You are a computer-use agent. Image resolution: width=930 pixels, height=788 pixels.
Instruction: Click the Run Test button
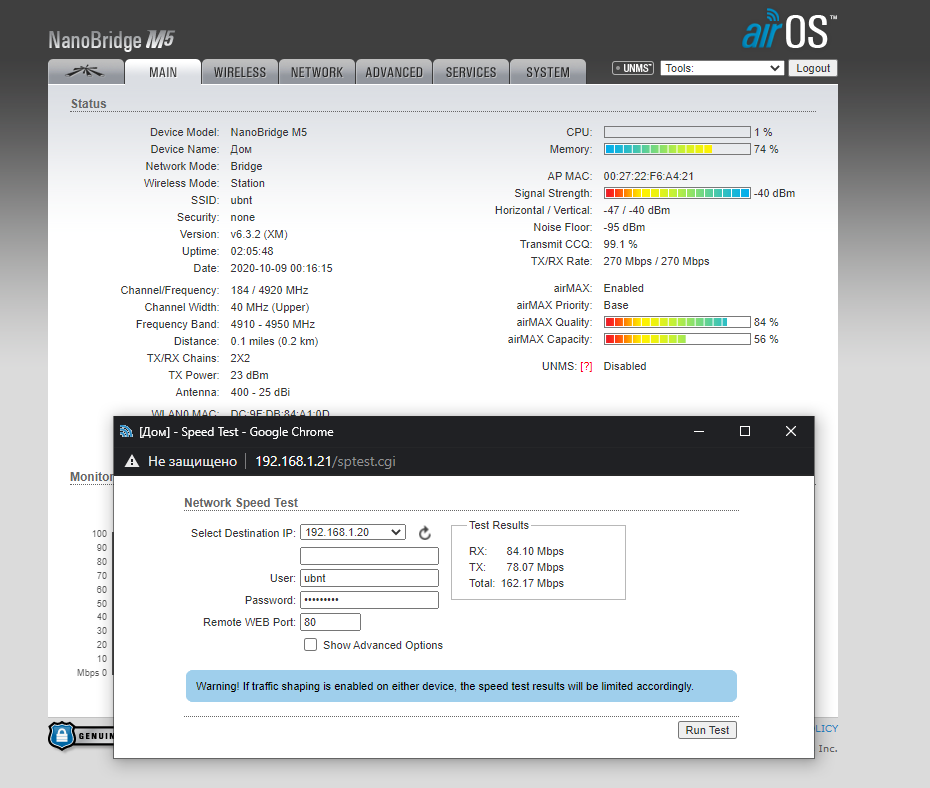(x=707, y=730)
